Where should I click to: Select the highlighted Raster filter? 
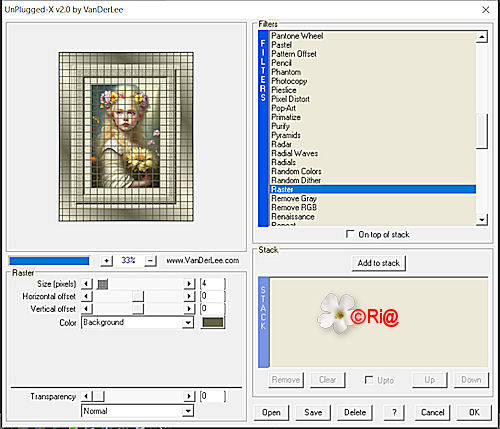pyautogui.click(x=373, y=189)
